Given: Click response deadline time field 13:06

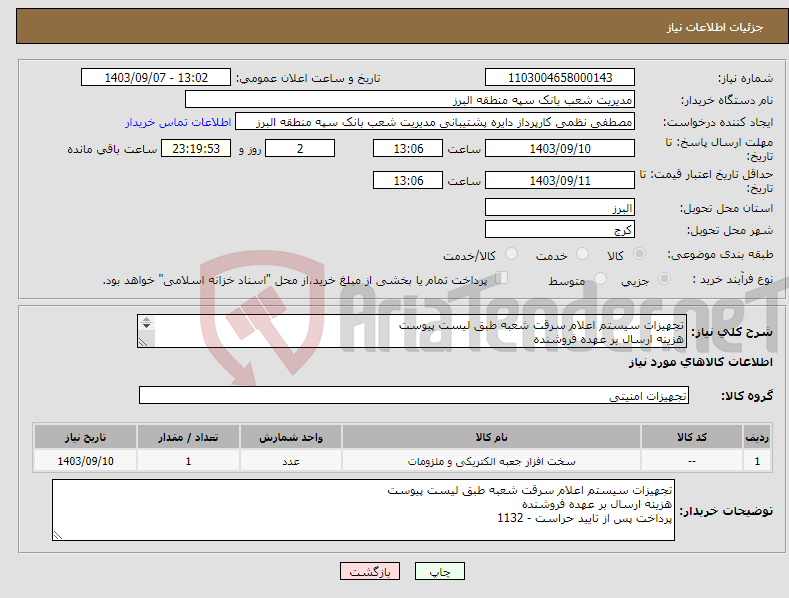Looking at the screenshot, I should (x=408, y=148).
